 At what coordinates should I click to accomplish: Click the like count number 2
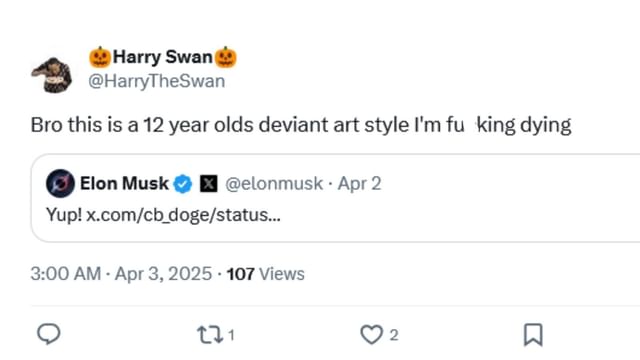pyautogui.click(x=393, y=335)
